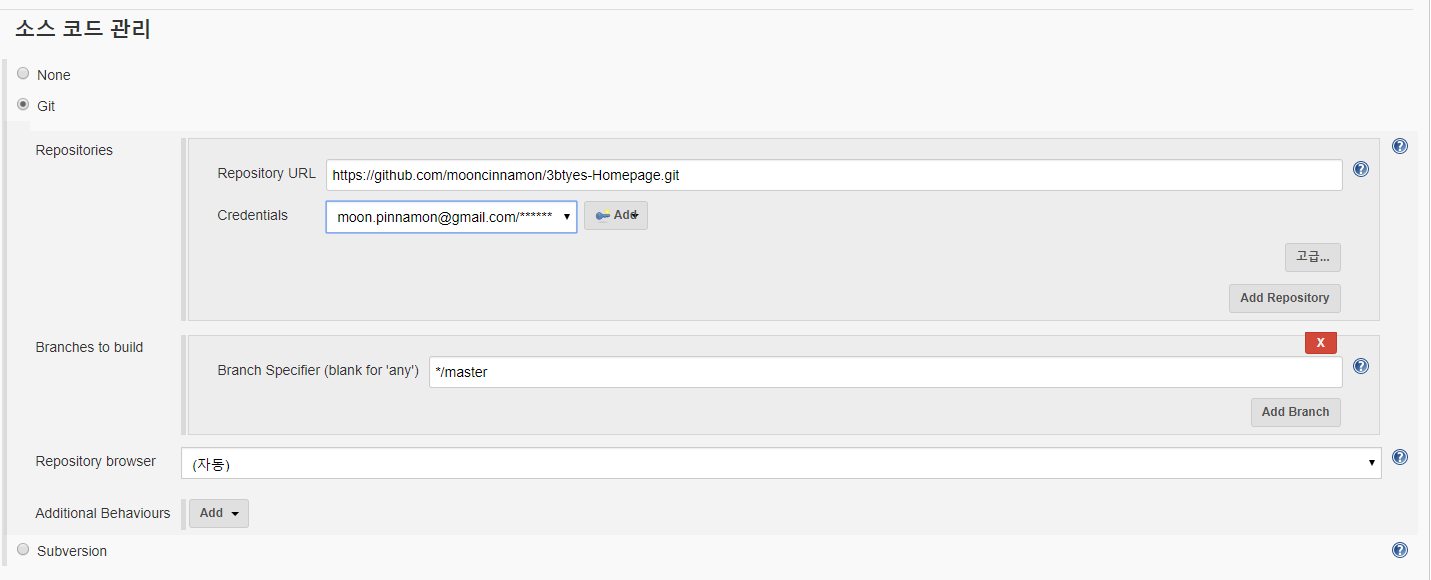Select the Git radio button
1431x580 pixels.
pos(23,104)
